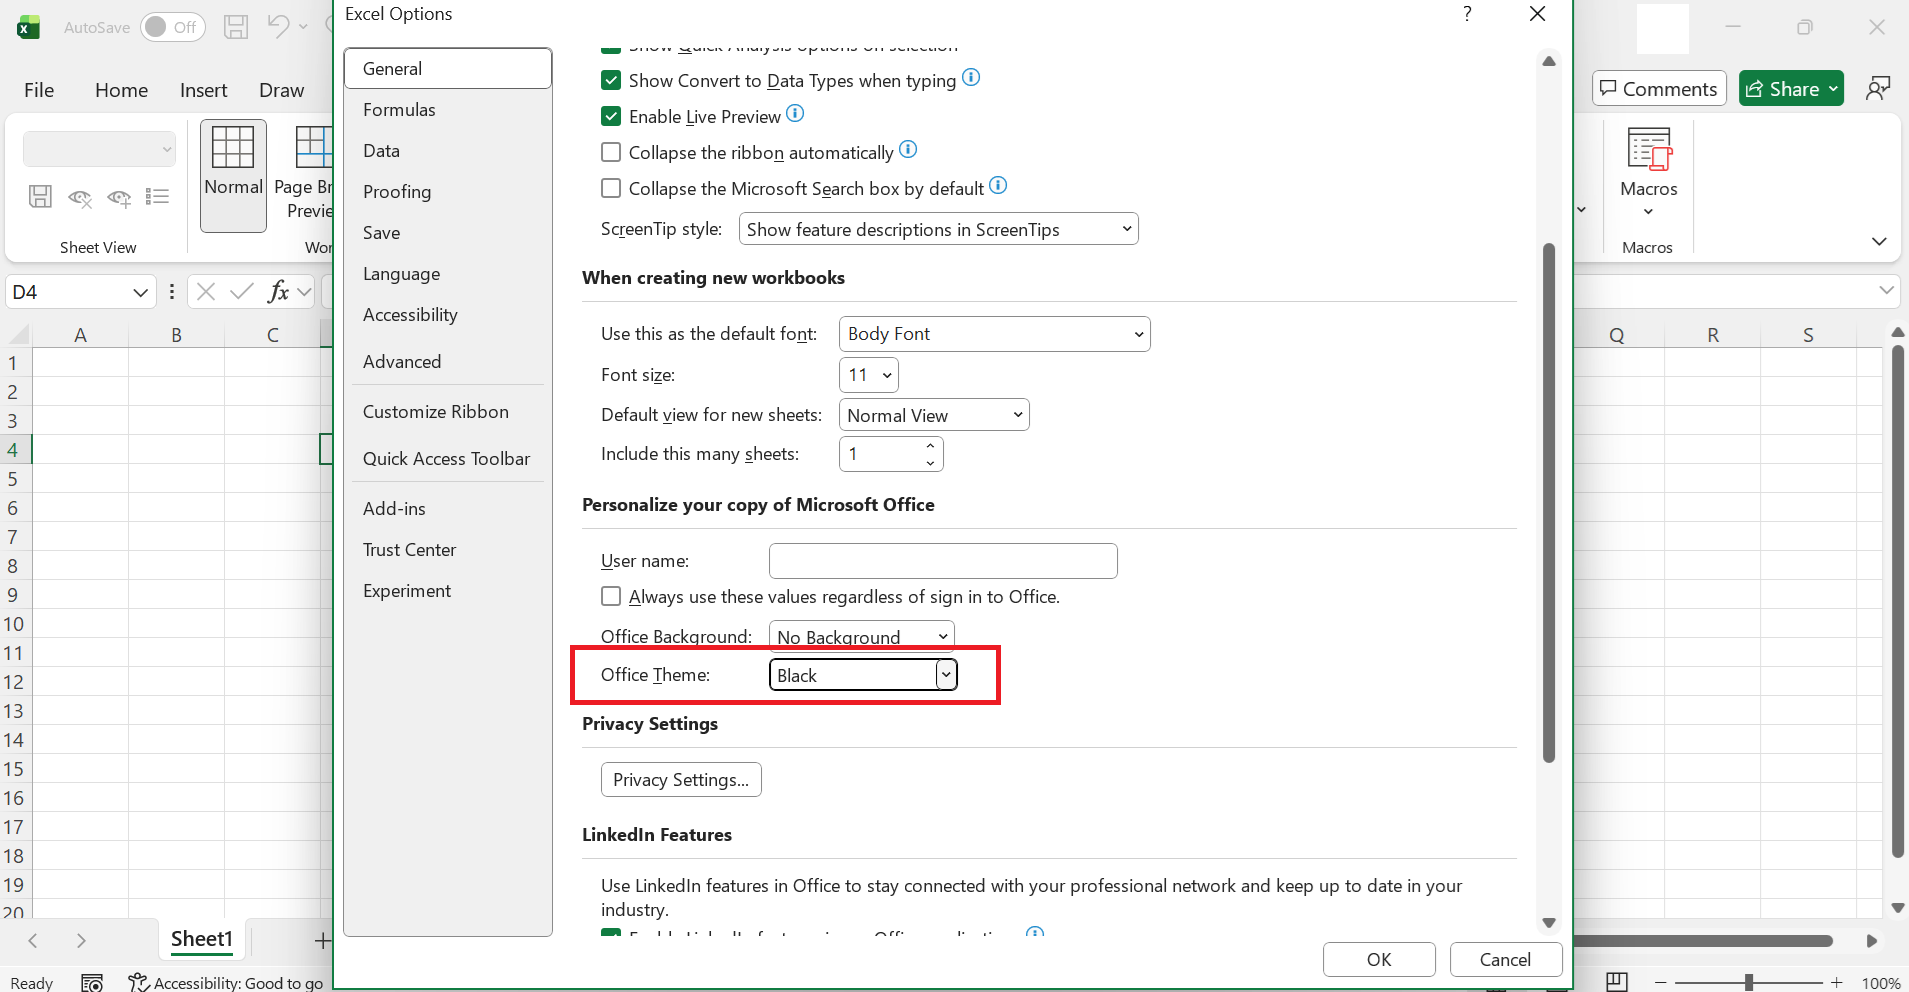The height and width of the screenshot is (992, 1909).
Task: Change Default view for new sheets dropdown
Action: pyautogui.click(x=933, y=414)
